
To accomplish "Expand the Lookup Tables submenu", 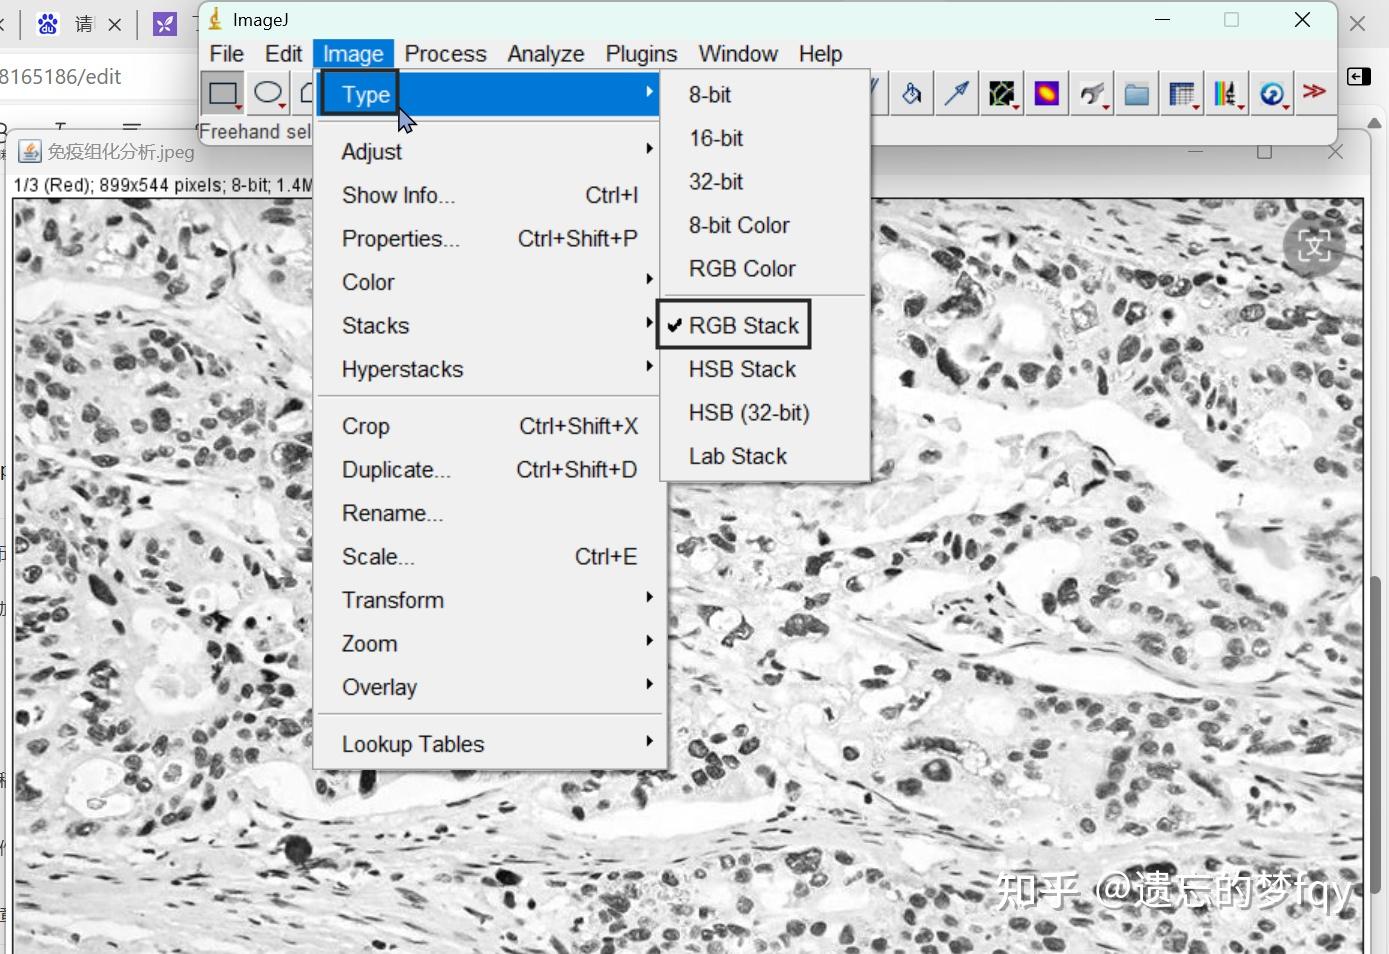I will [490, 744].
